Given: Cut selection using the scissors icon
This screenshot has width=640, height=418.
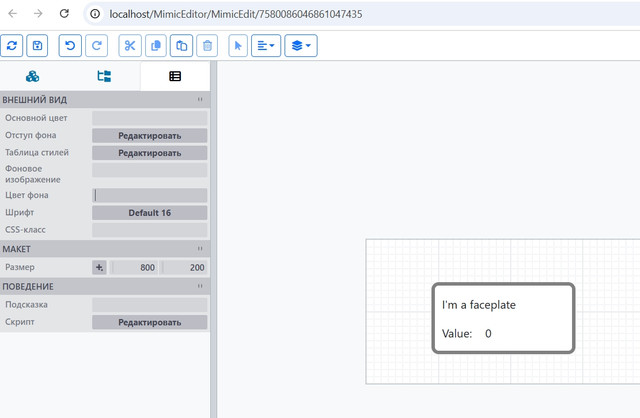Looking at the screenshot, I should coord(130,45).
